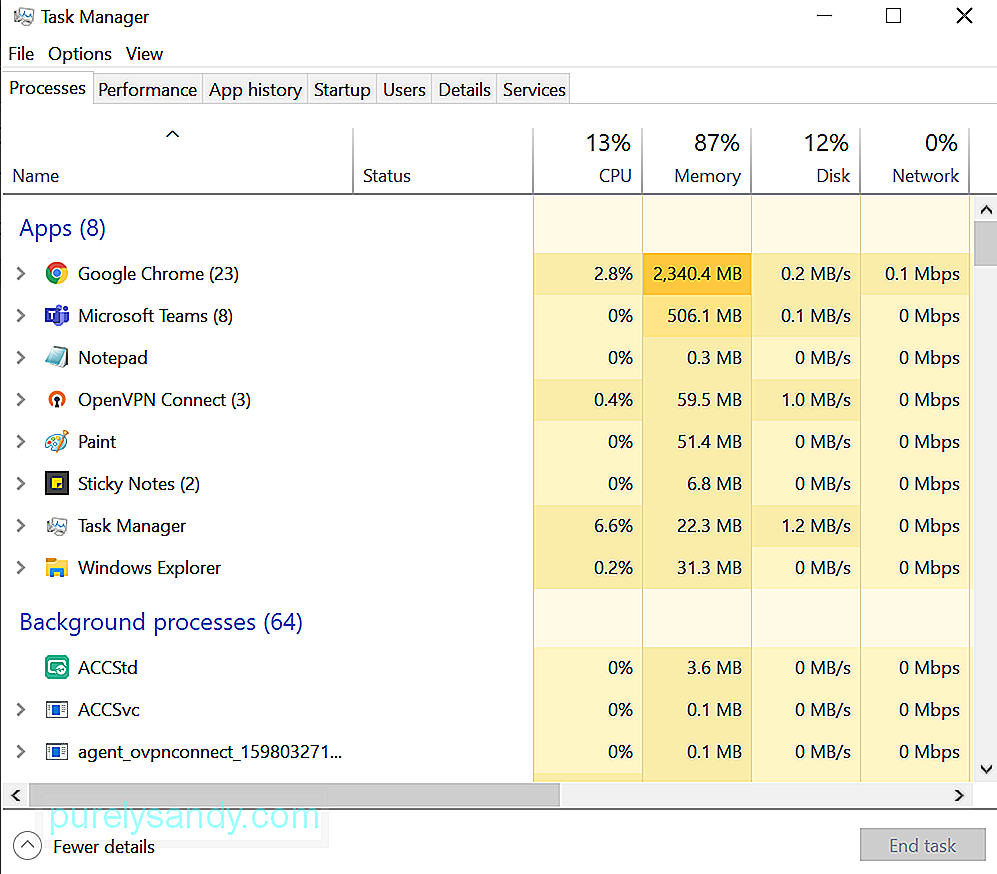Switch to the Users tab

point(404,90)
